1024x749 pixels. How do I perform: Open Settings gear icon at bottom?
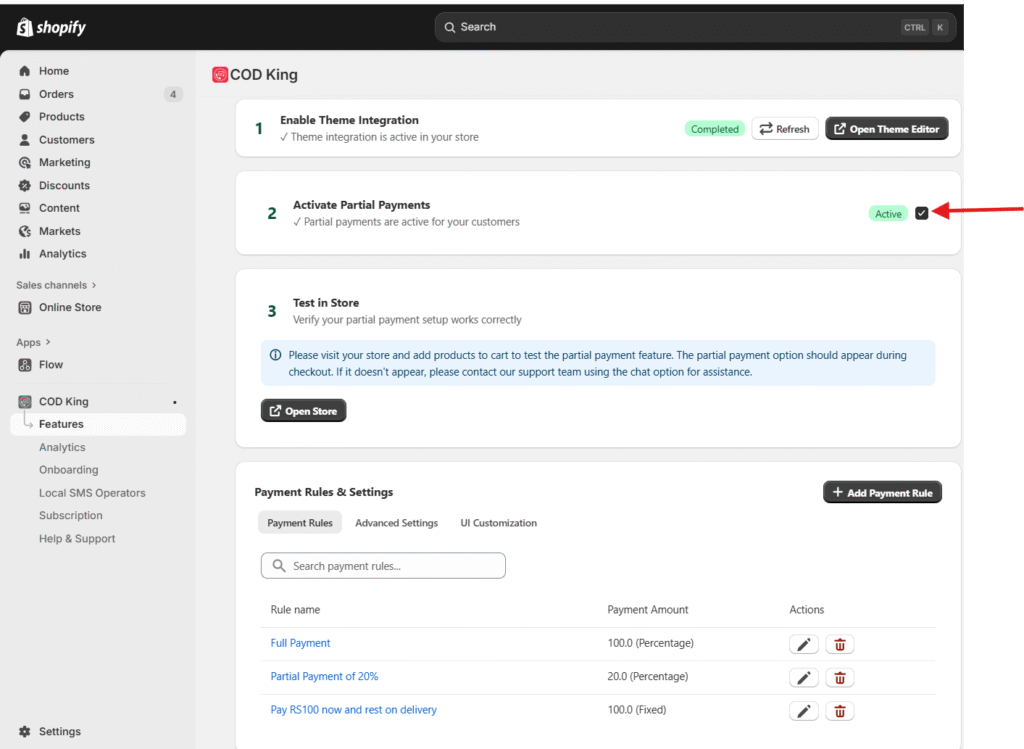click(x=25, y=732)
